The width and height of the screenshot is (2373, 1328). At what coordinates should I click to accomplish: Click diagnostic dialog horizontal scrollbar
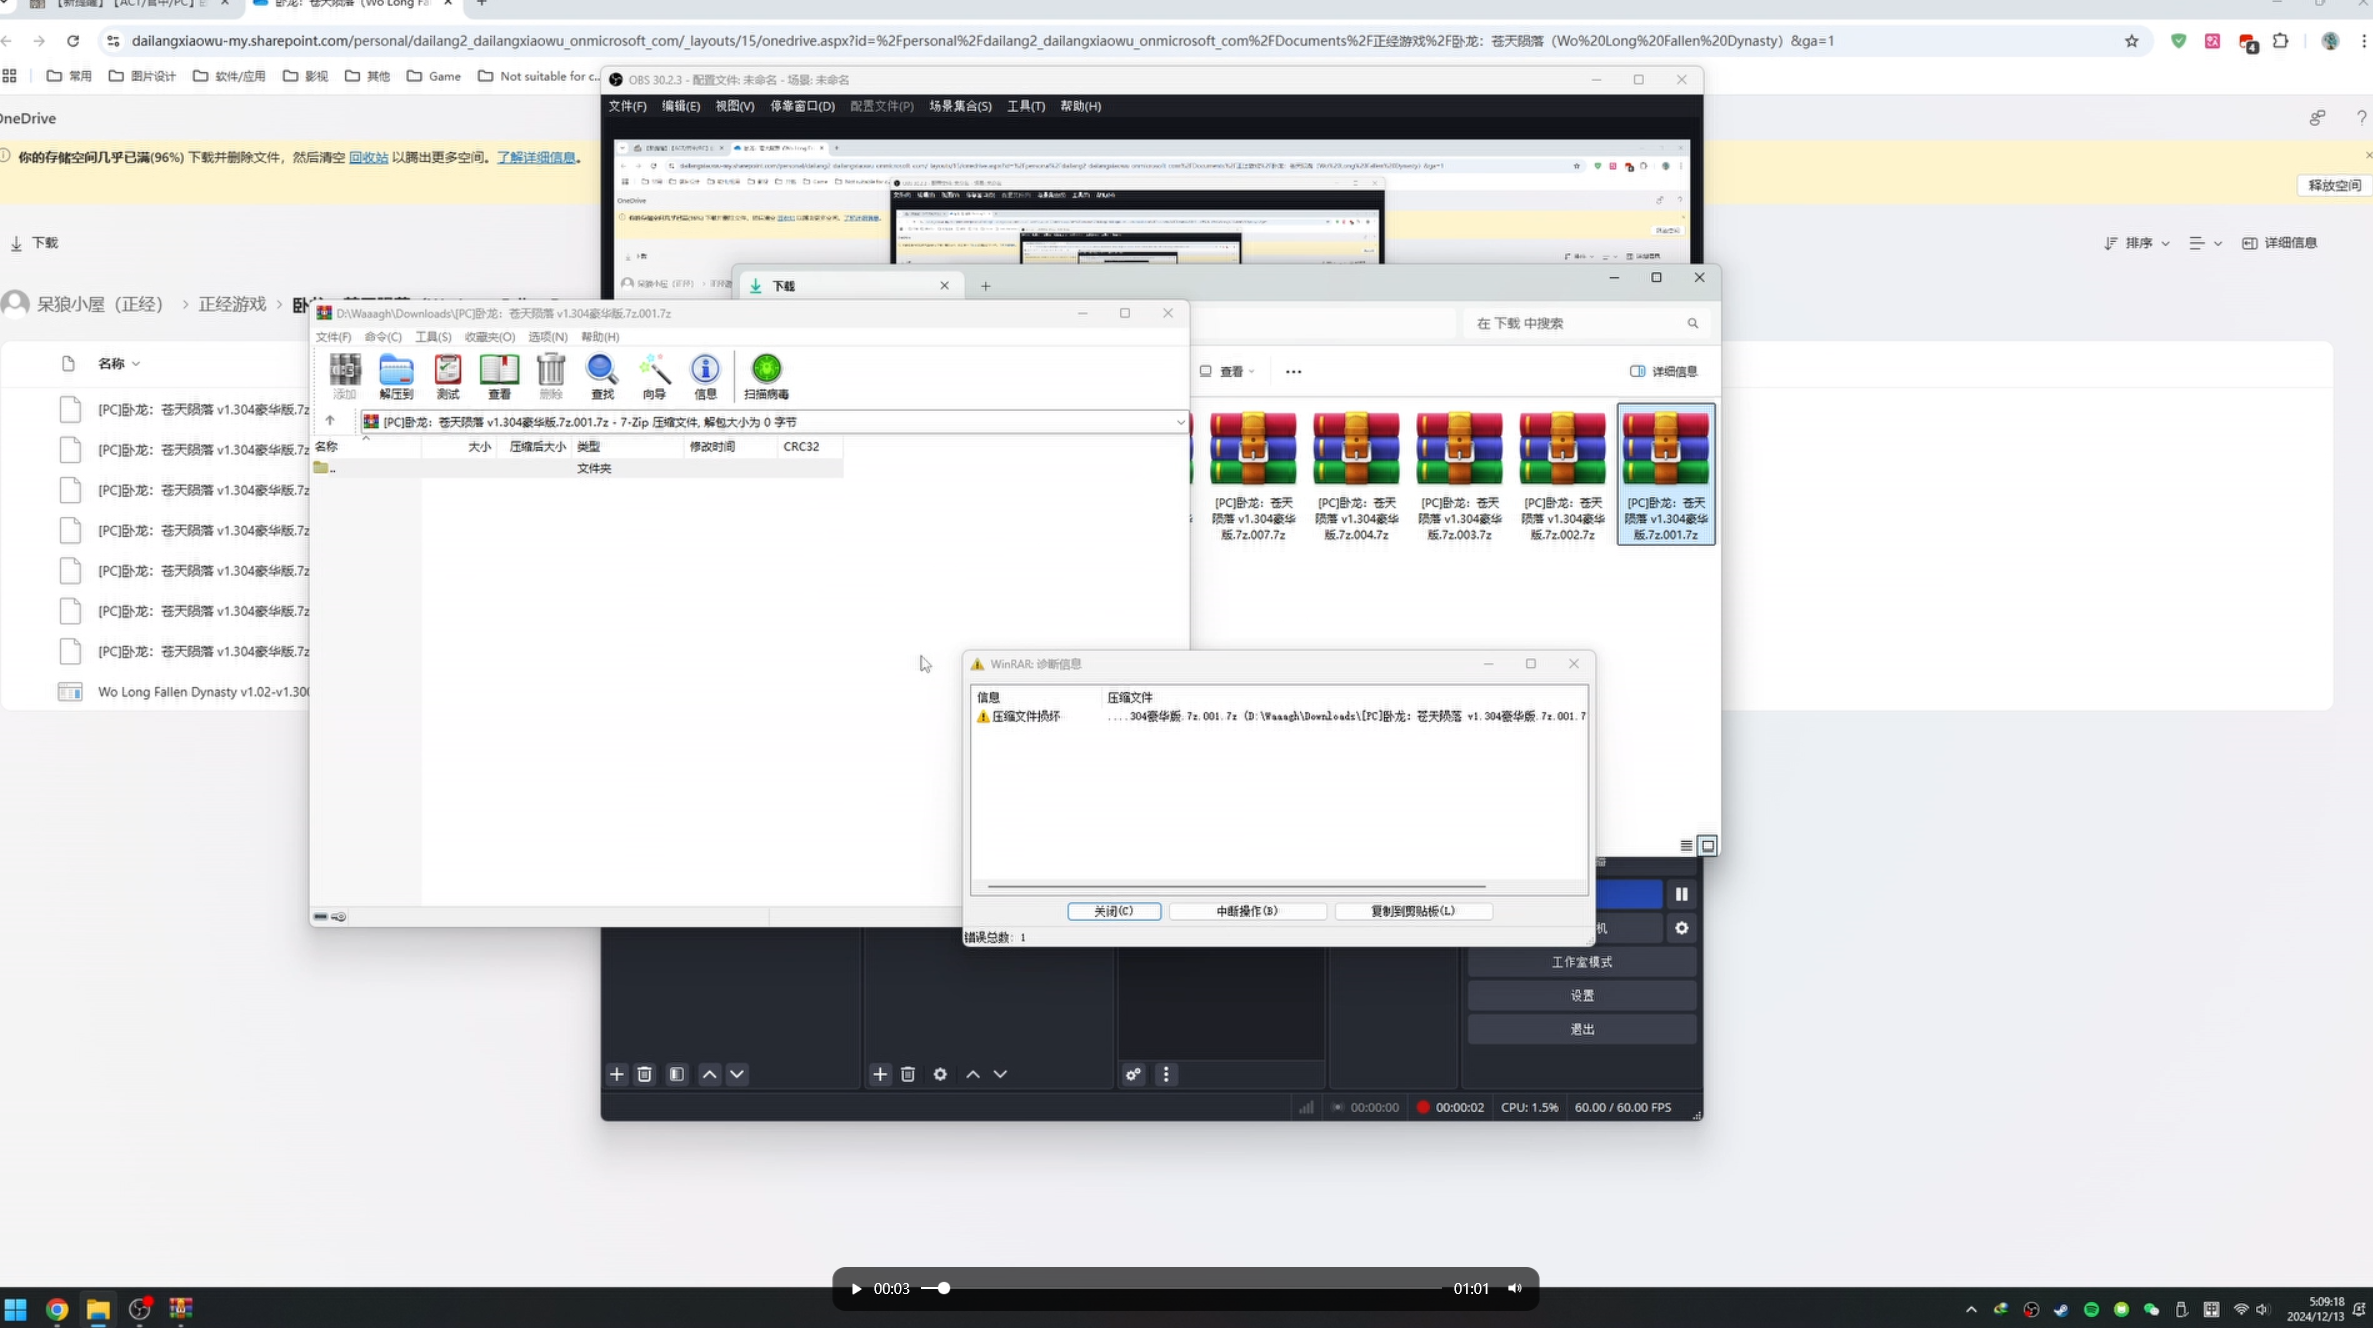pos(1236,886)
